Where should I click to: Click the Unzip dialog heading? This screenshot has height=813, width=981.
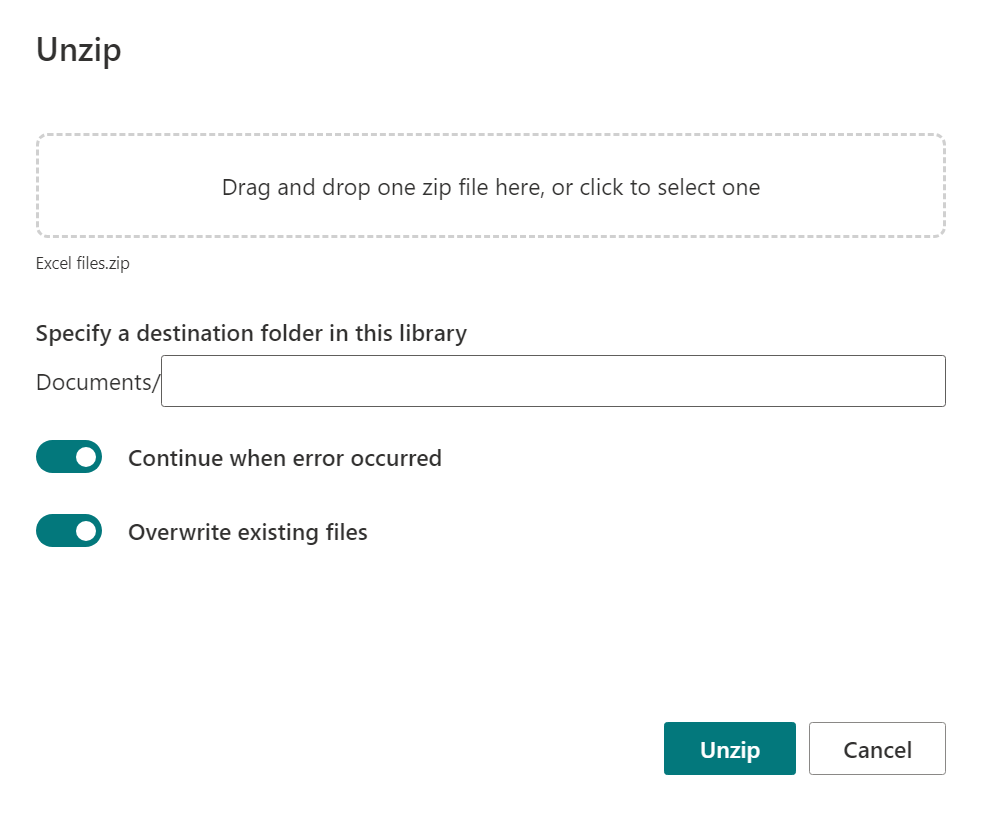click(x=78, y=50)
